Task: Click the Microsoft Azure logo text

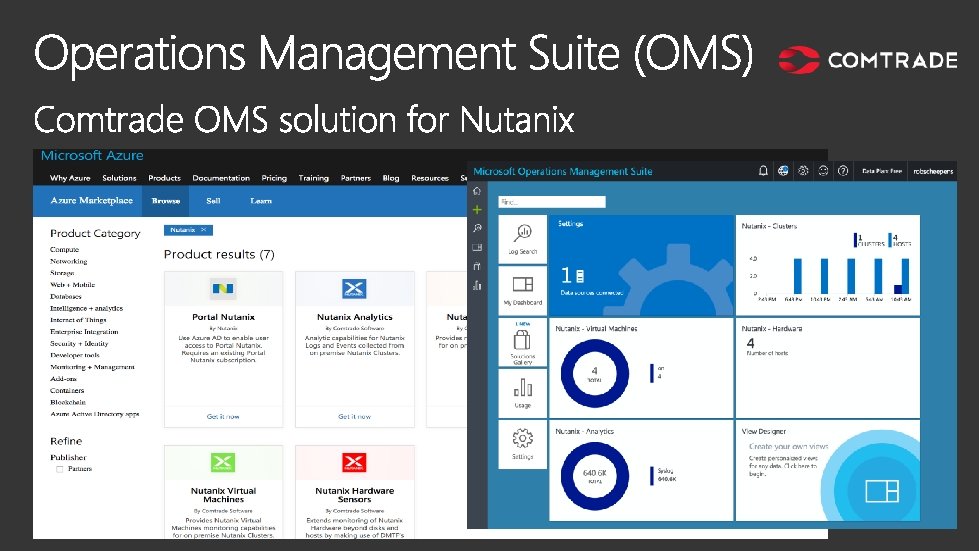Action: (x=92, y=155)
